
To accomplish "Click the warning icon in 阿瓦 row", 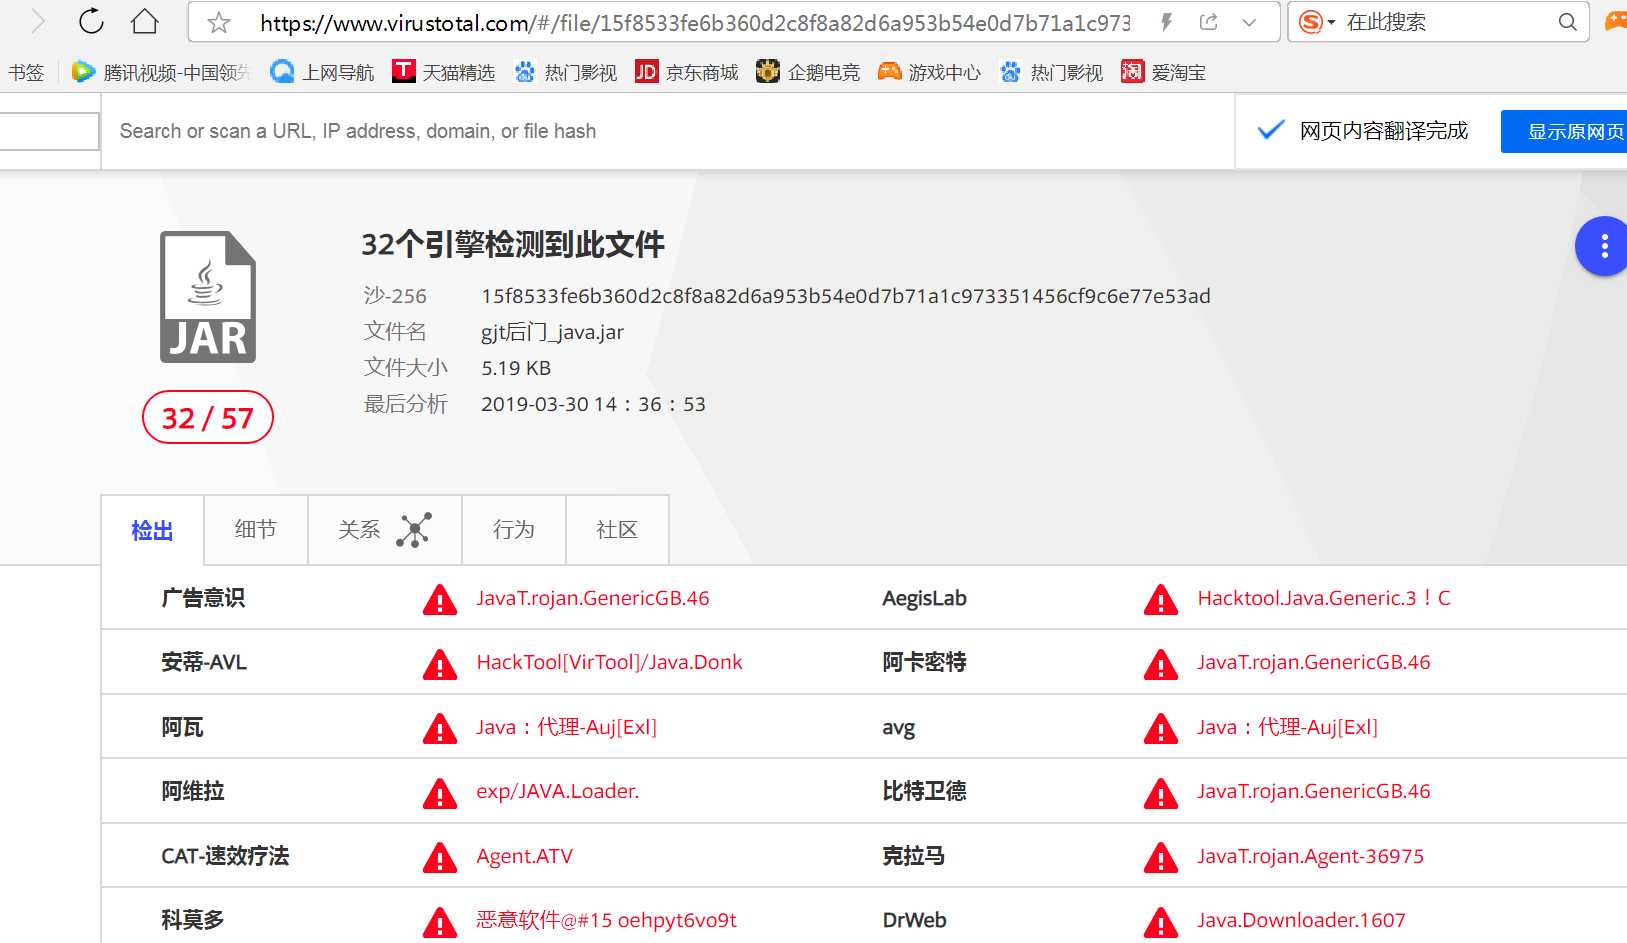I will tap(440, 728).
